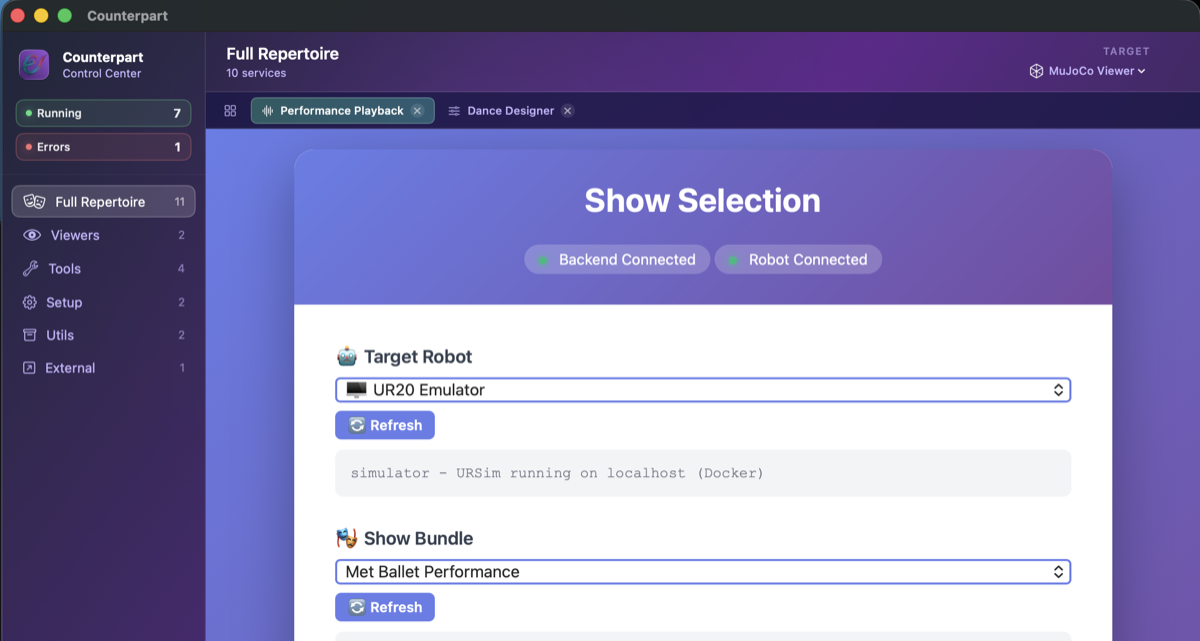Open the Target Robot dropdown
Screen dimensions: 1200x641
tap(703, 390)
